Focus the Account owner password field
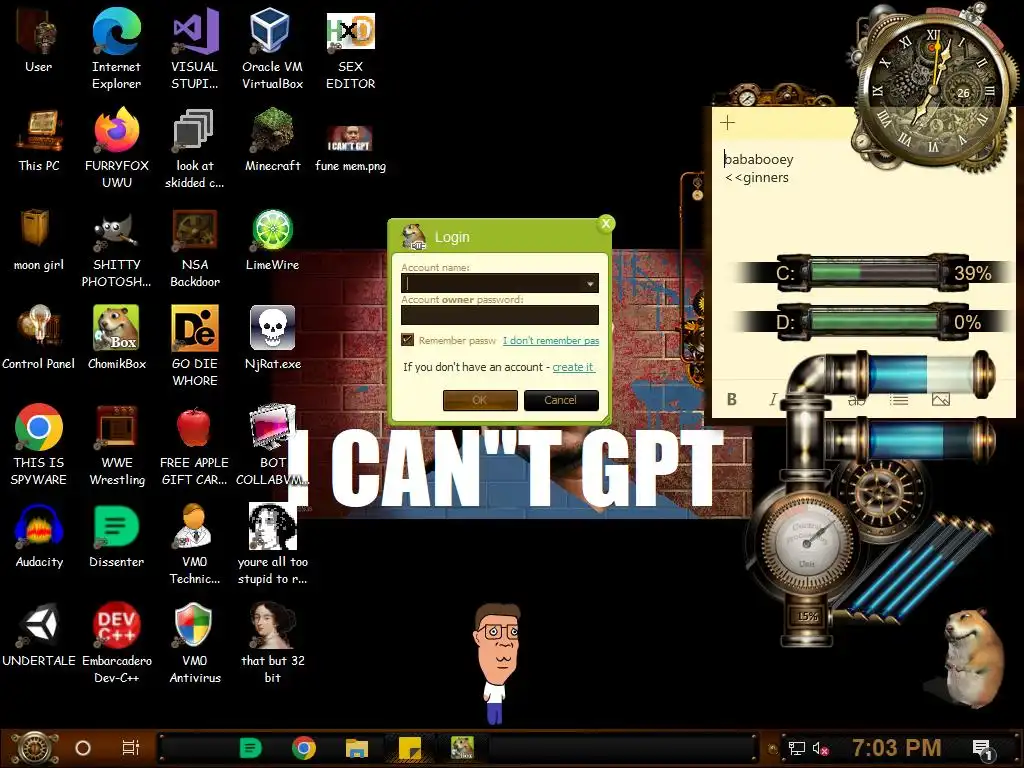Screen dimensions: 1024x768 500,315
